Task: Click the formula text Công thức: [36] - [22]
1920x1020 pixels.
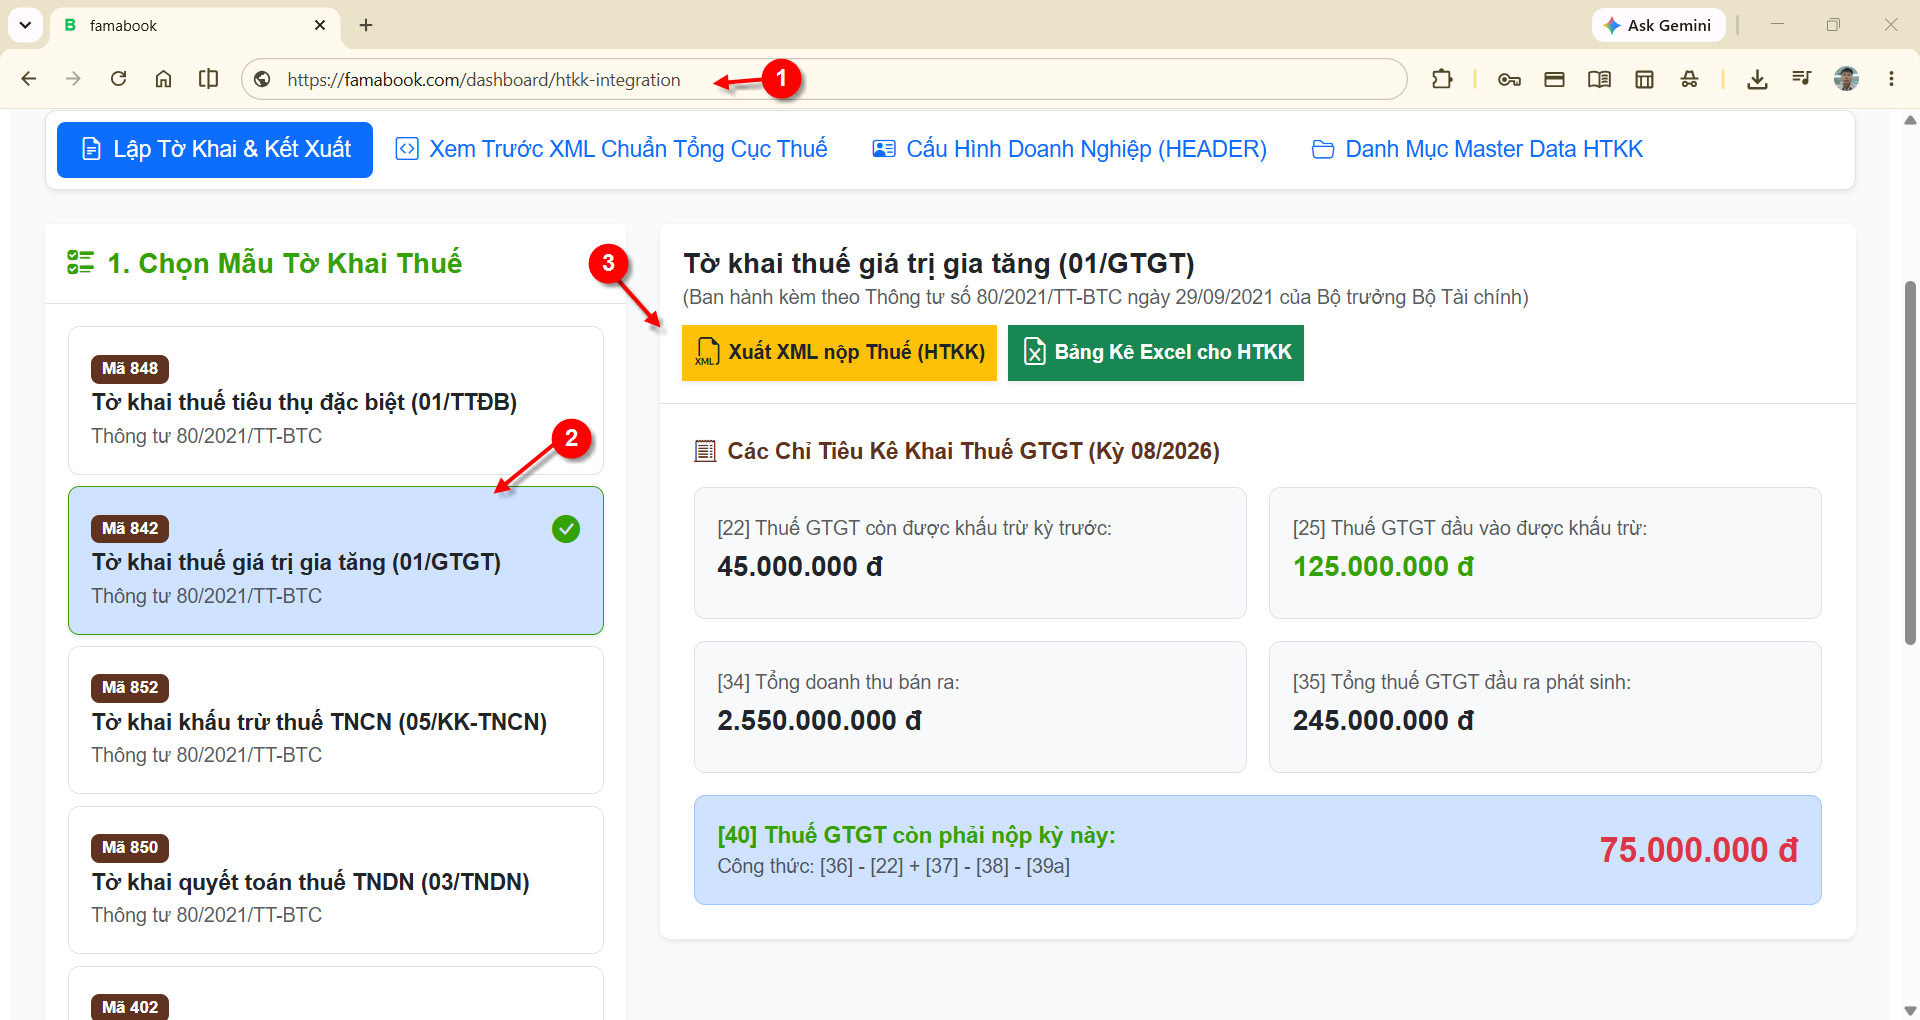Action: [x=893, y=866]
